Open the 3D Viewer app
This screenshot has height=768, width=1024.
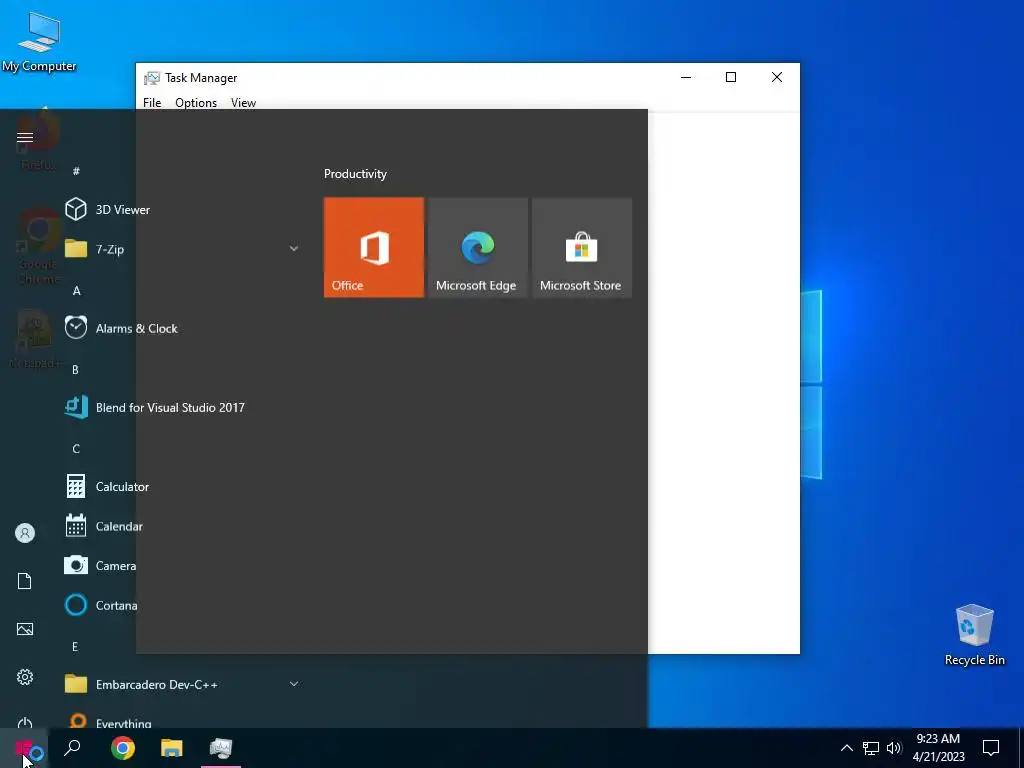click(183, 210)
